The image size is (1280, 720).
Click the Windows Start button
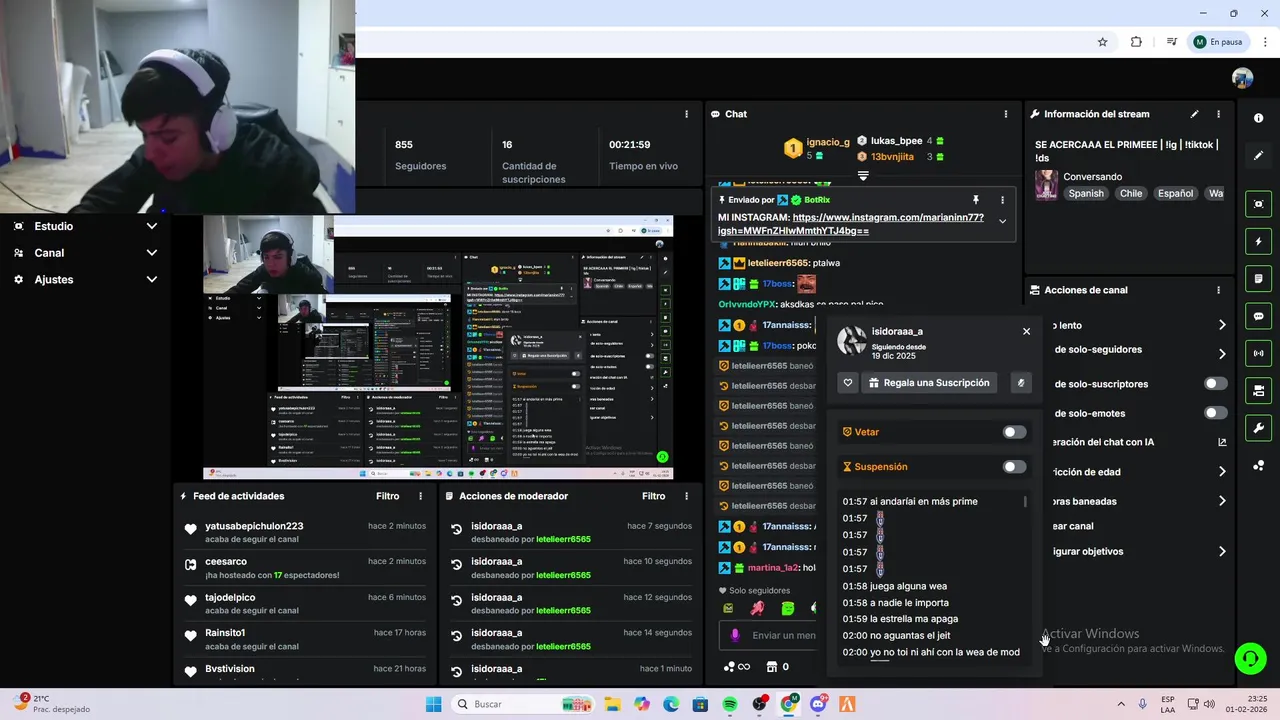(x=433, y=704)
